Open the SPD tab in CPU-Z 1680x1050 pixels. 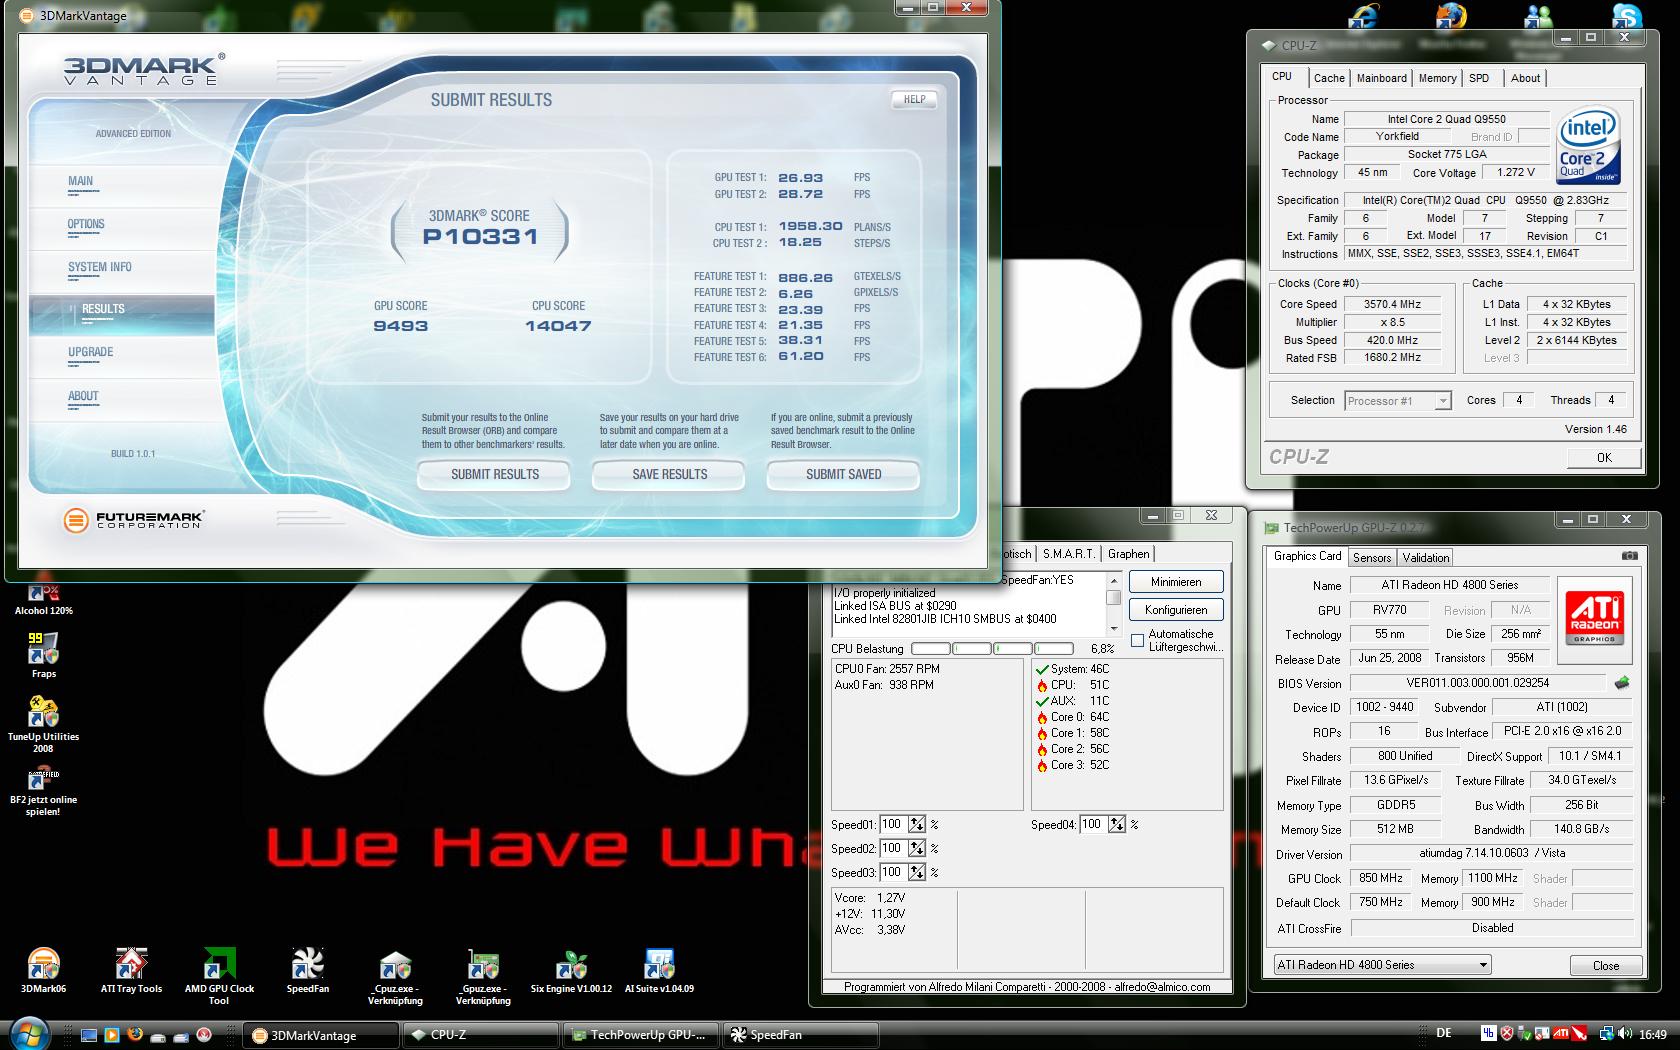point(1479,78)
